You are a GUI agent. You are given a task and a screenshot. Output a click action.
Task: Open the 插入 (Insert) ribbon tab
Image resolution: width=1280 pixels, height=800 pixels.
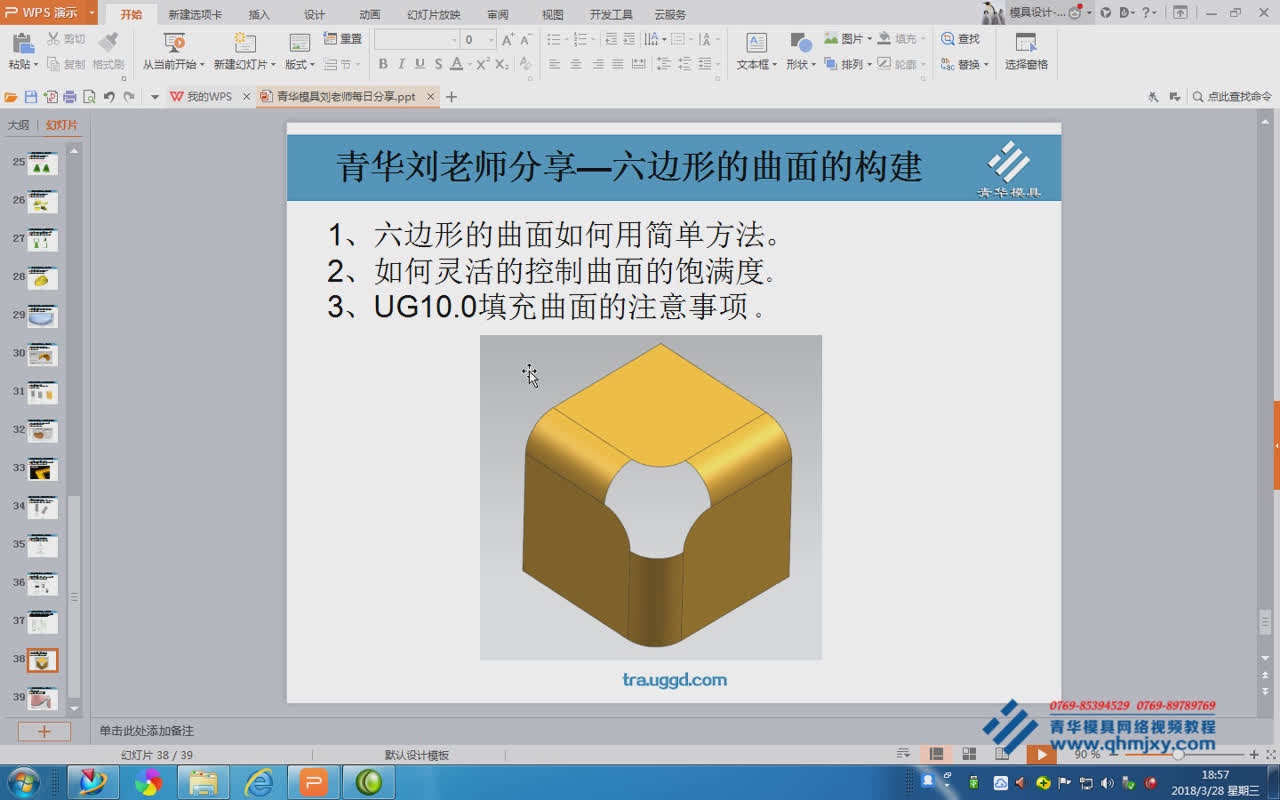pyautogui.click(x=259, y=15)
